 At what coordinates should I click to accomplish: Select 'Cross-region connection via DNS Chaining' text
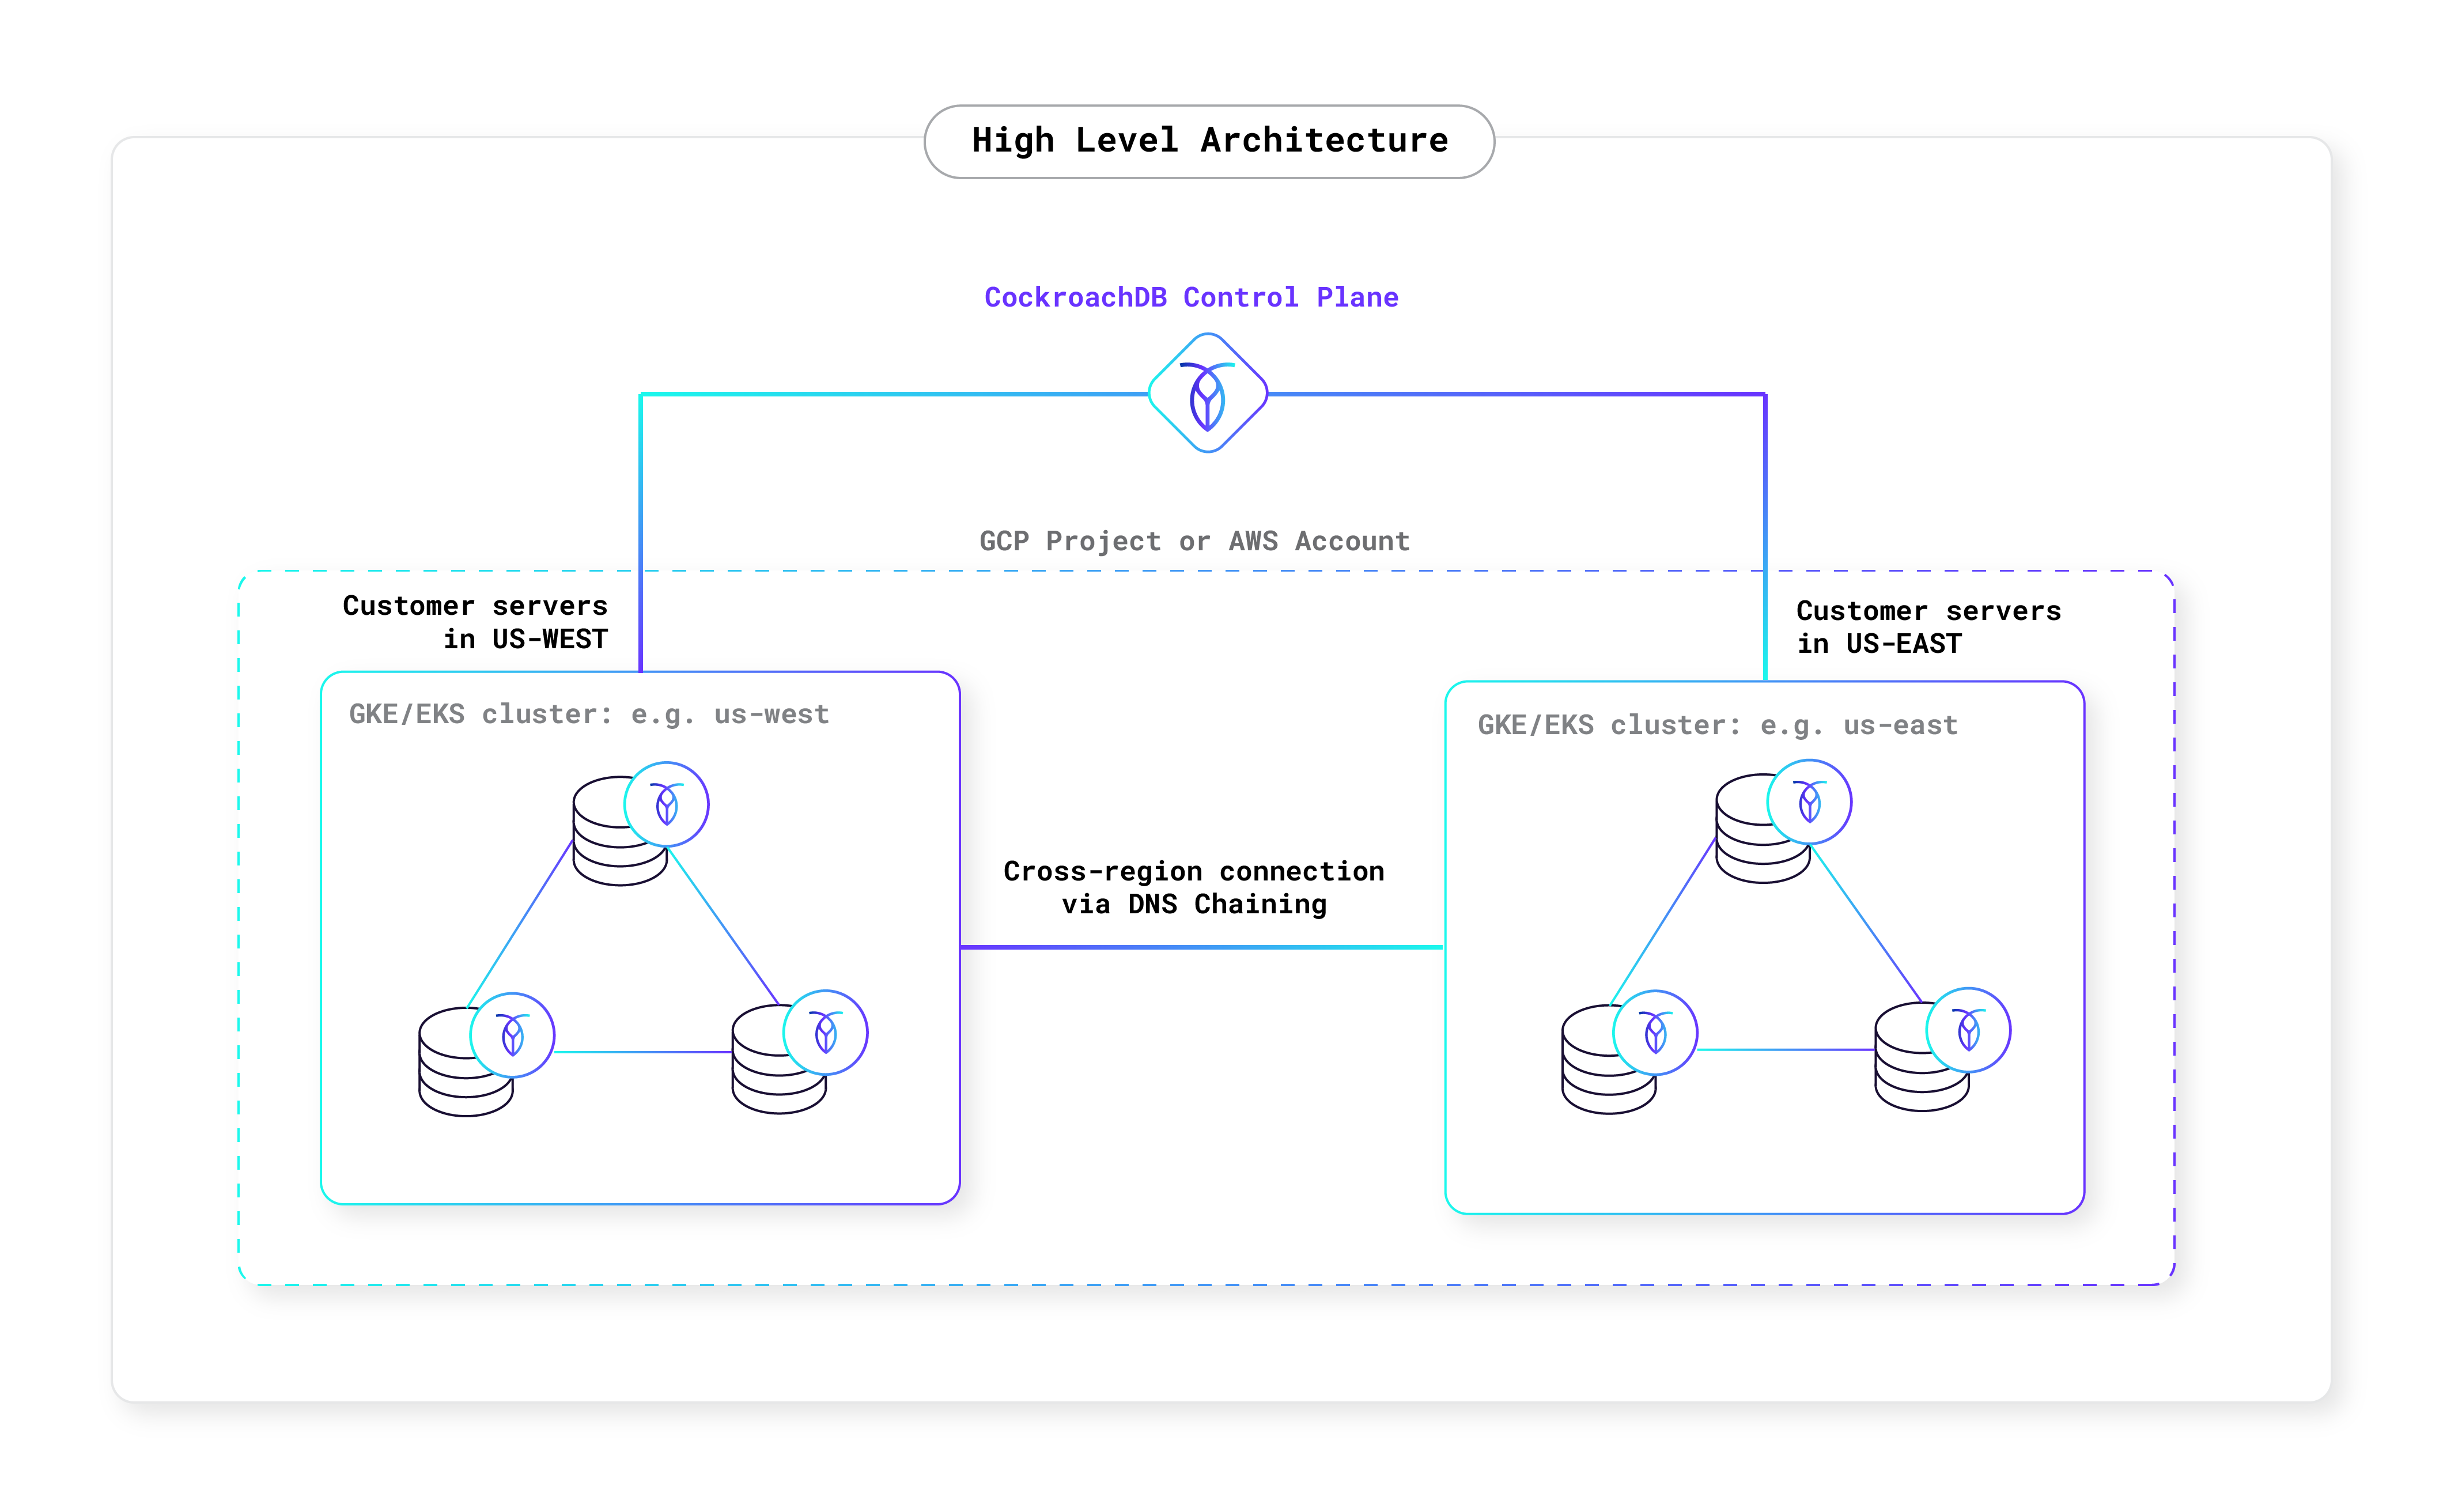(x=1194, y=887)
